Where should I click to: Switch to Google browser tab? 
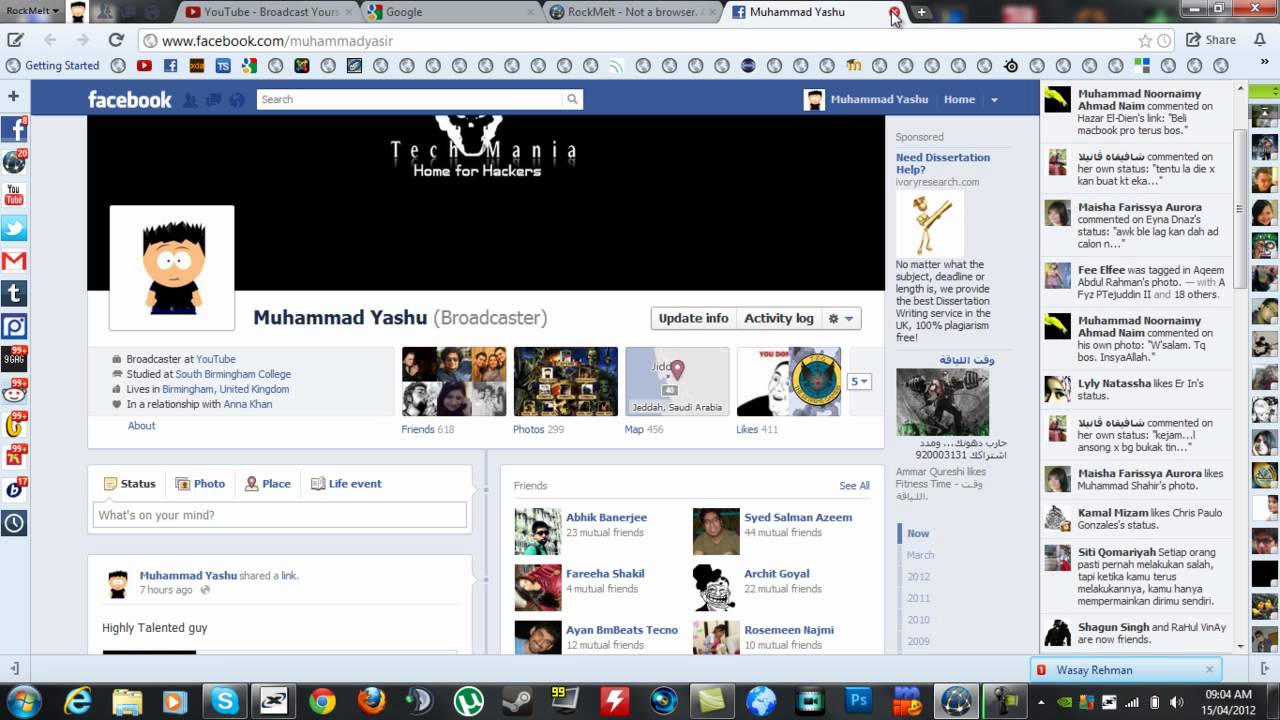click(x=448, y=12)
